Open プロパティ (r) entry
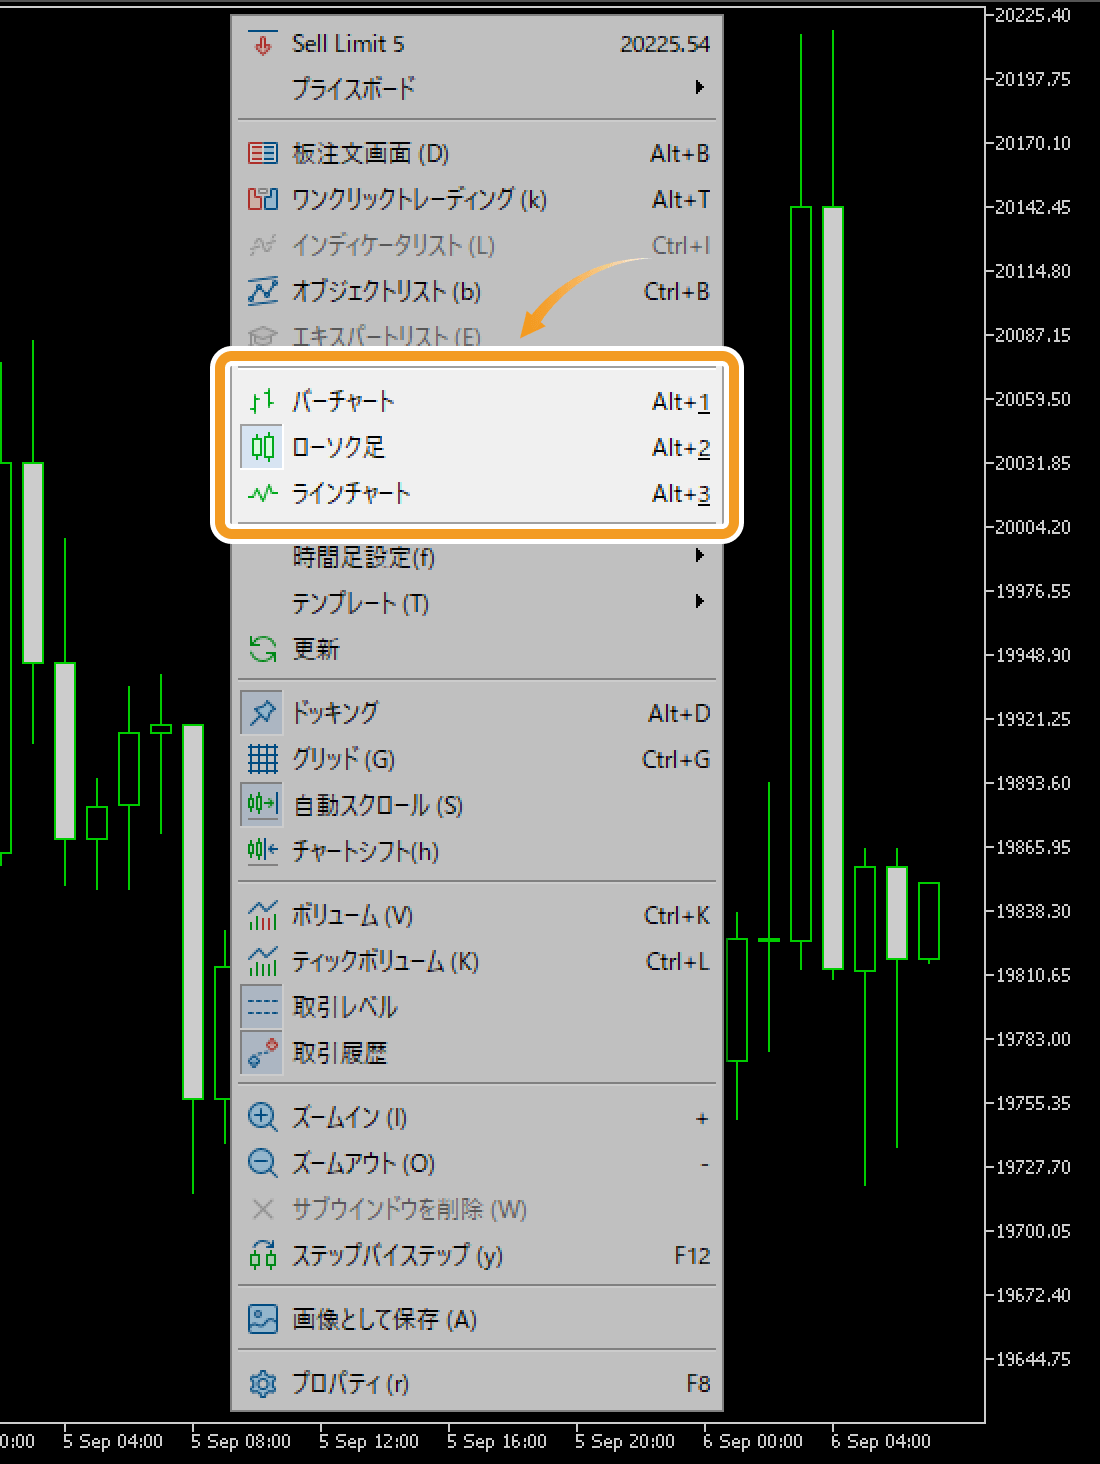Image resolution: width=1100 pixels, height=1464 pixels. (x=477, y=1383)
